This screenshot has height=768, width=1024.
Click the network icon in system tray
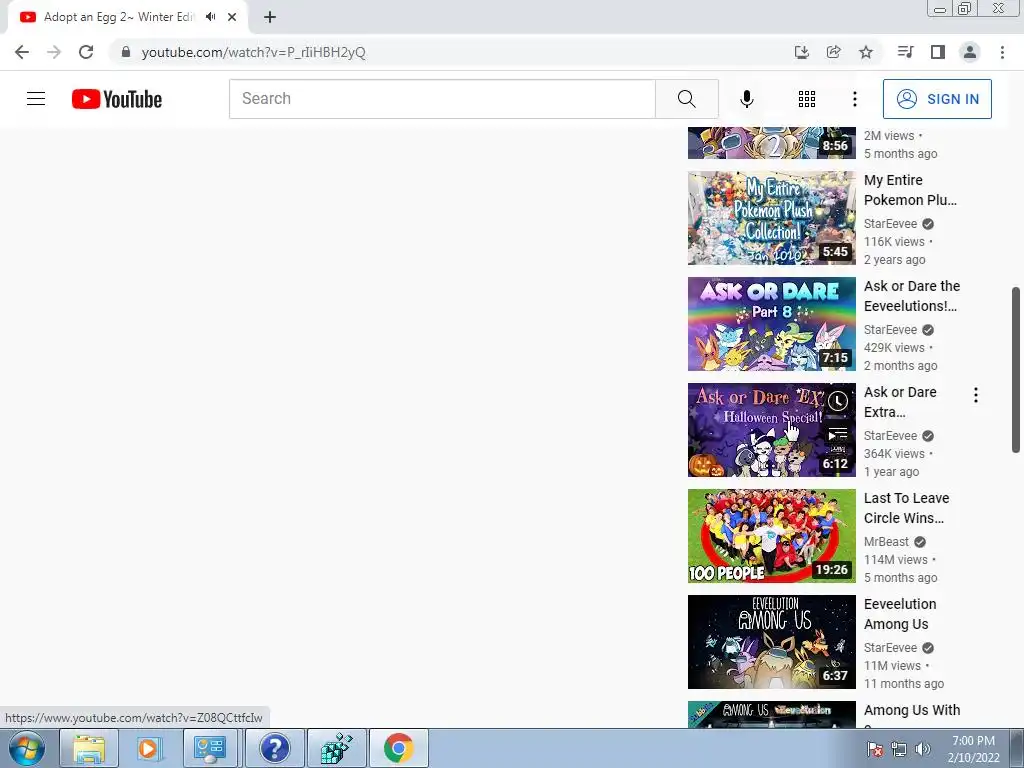pos(899,749)
